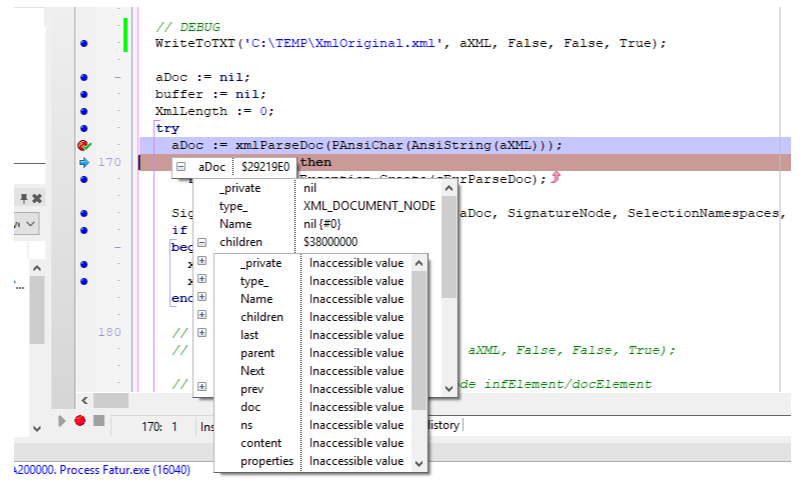
Task: Select the Name value nil {#0}
Action: (322, 224)
